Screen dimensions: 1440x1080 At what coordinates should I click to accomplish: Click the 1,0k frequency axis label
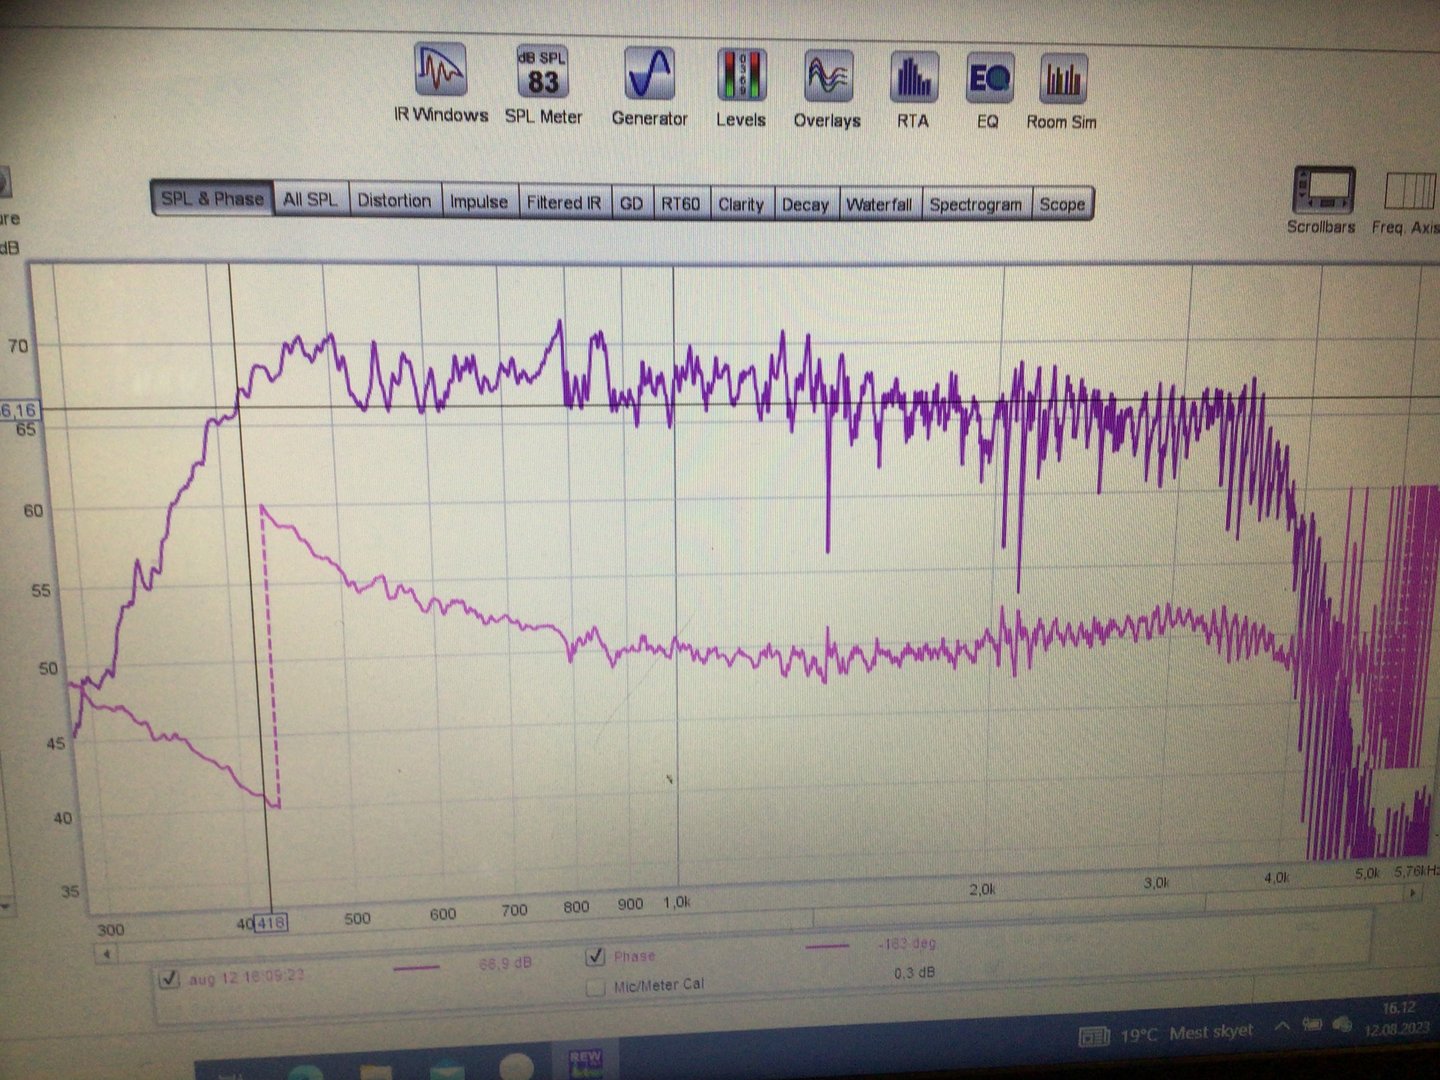(x=677, y=902)
